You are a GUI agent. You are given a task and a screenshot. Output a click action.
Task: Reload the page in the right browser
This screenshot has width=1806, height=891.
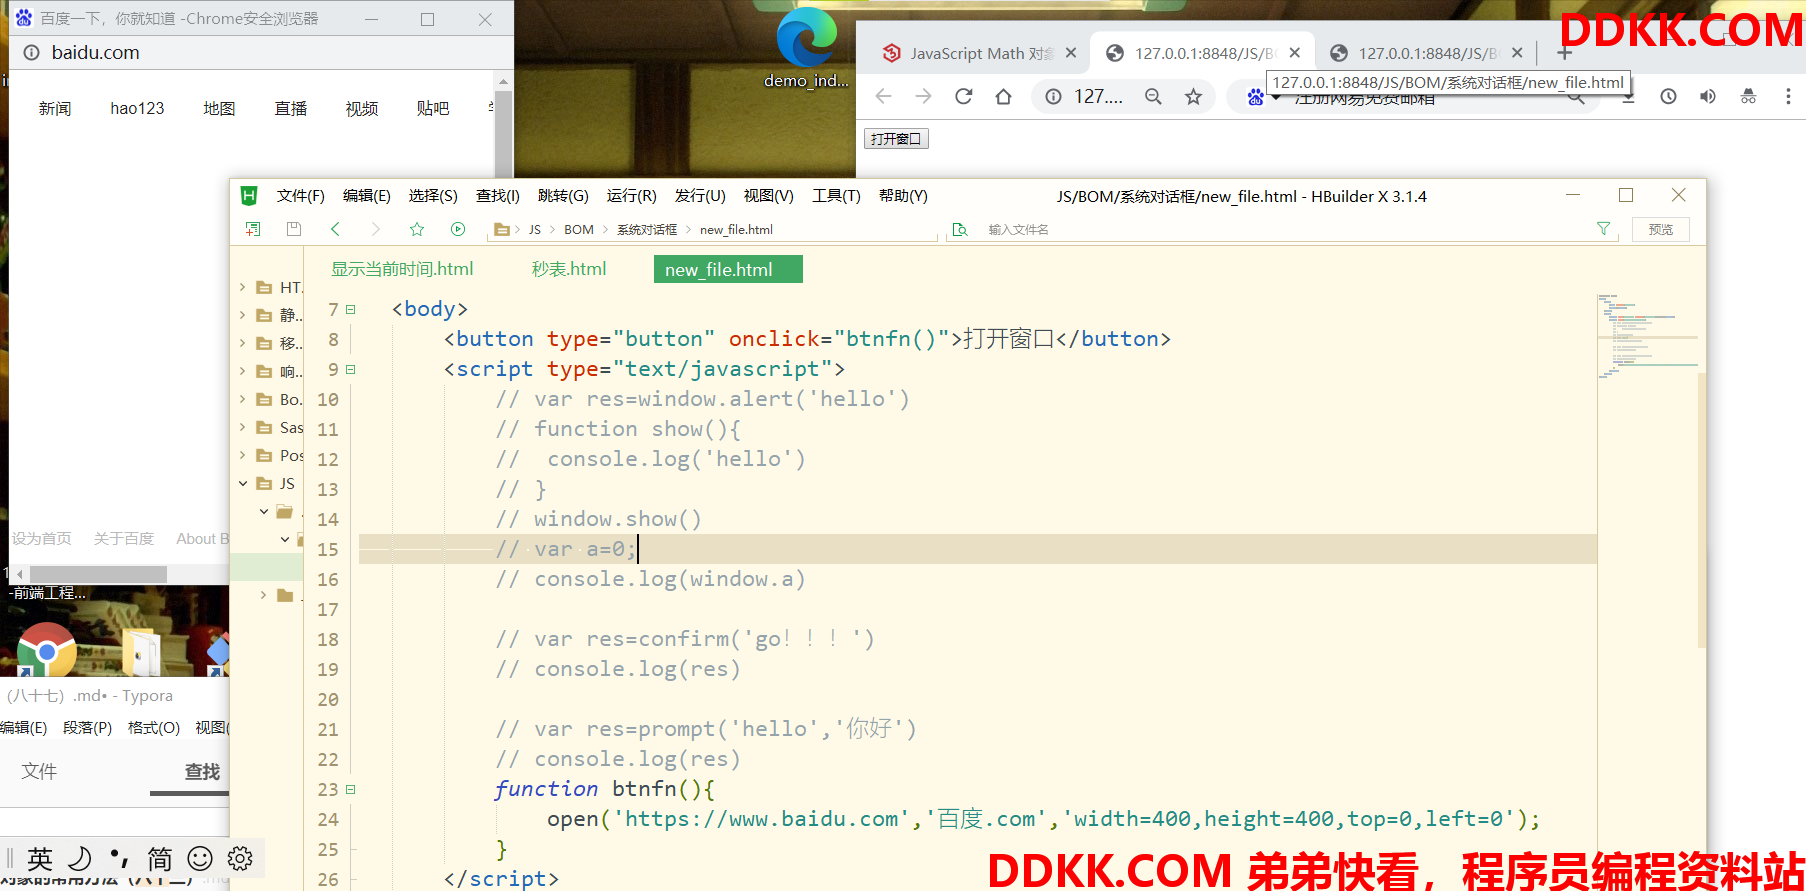963,96
